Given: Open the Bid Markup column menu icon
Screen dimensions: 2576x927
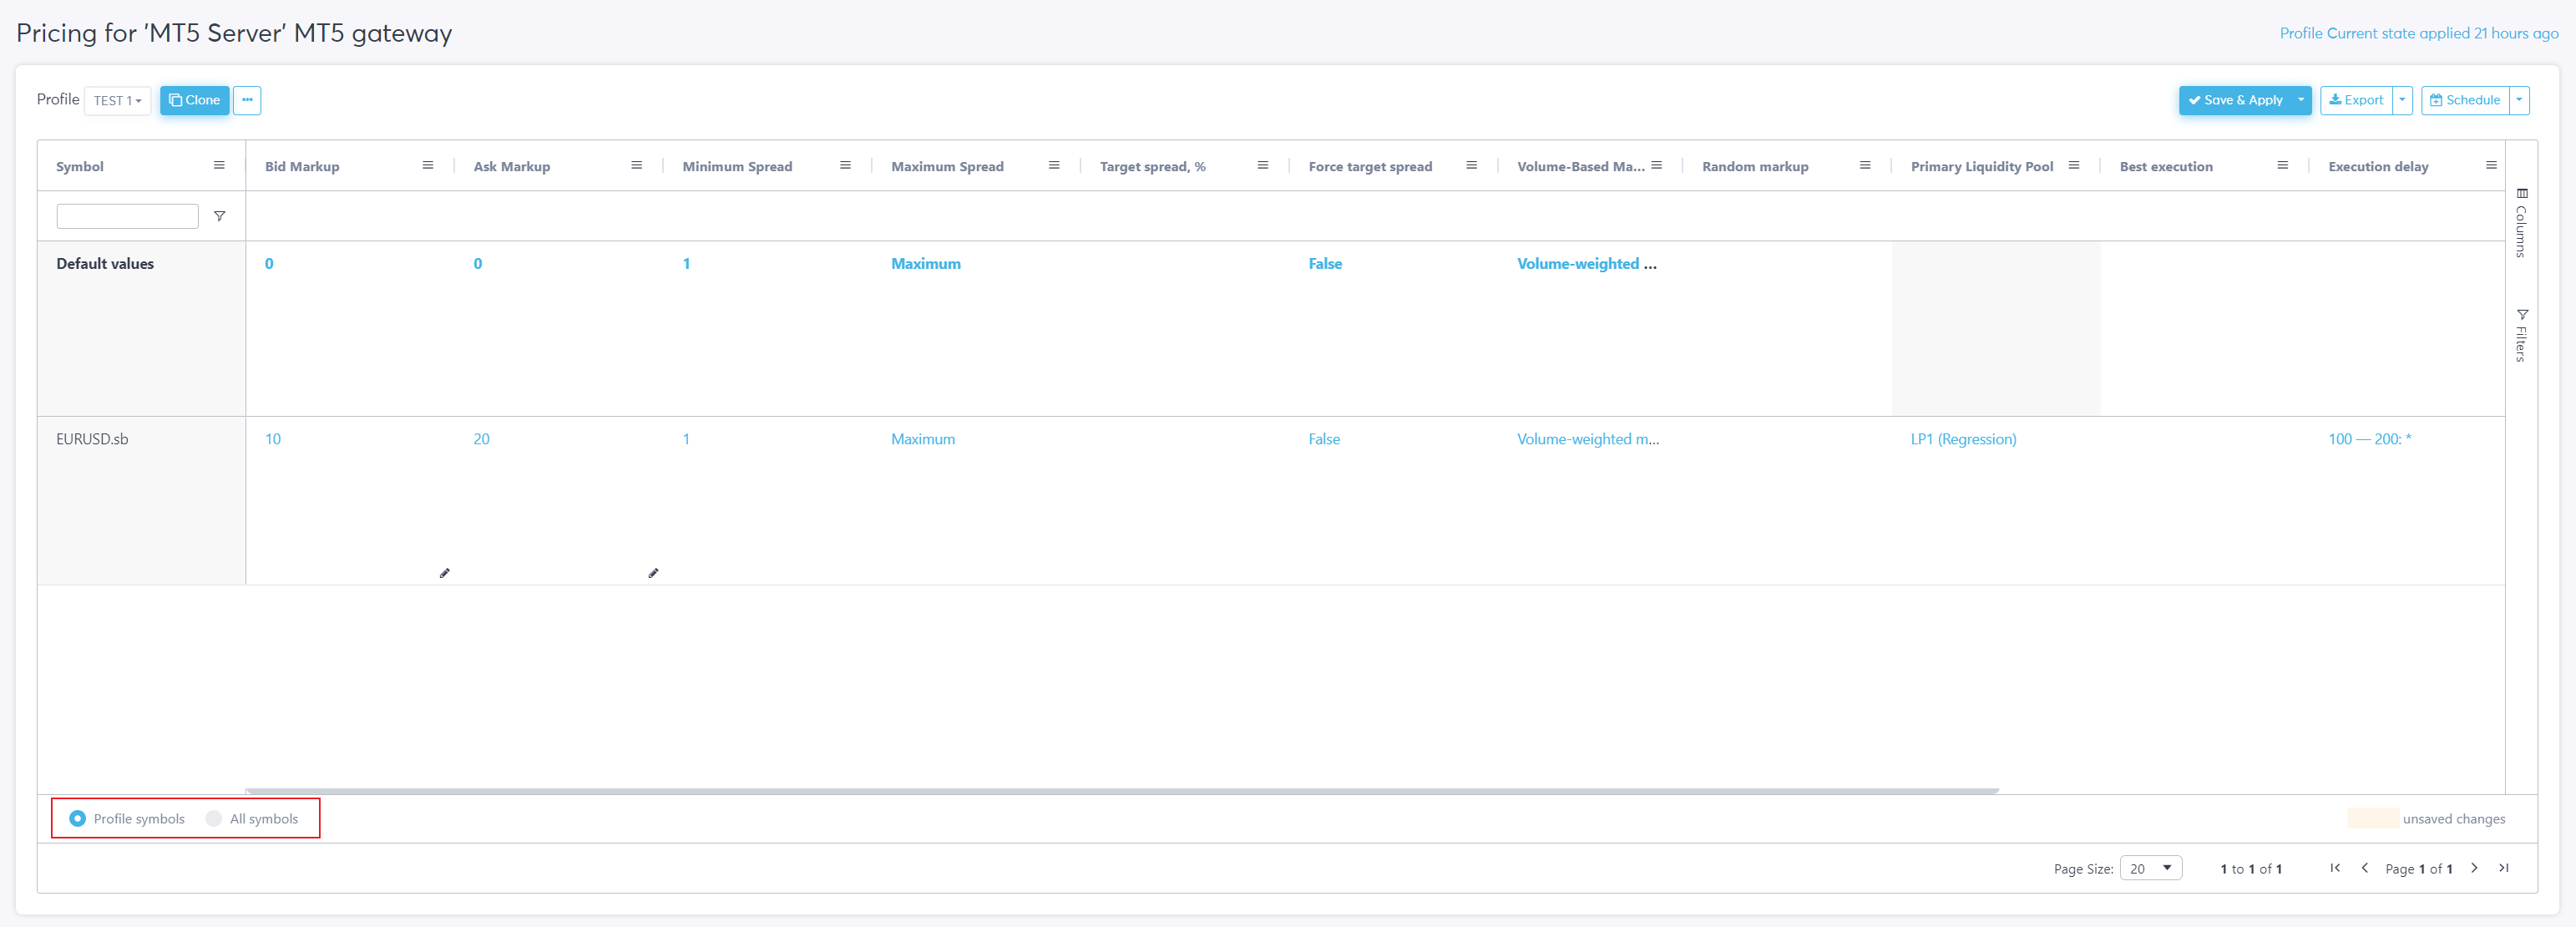Looking at the screenshot, I should coord(427,166).
